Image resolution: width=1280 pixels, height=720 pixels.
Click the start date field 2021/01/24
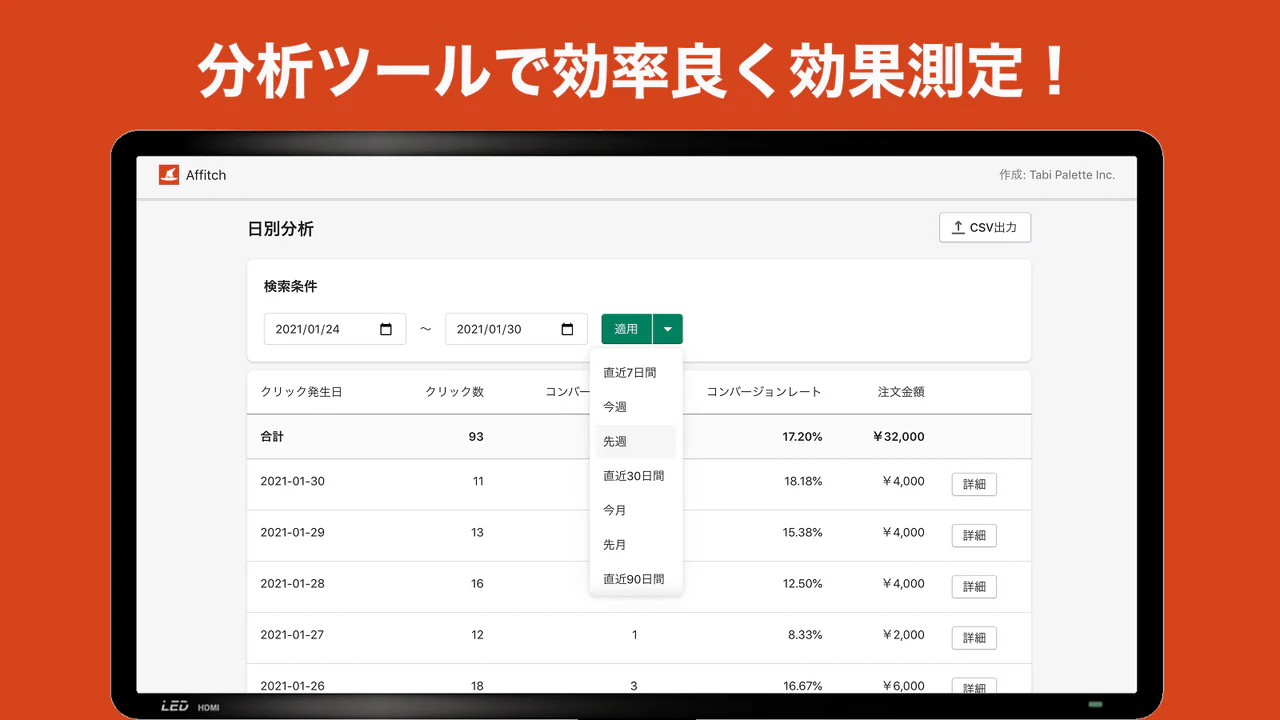(x=335, y=329)
